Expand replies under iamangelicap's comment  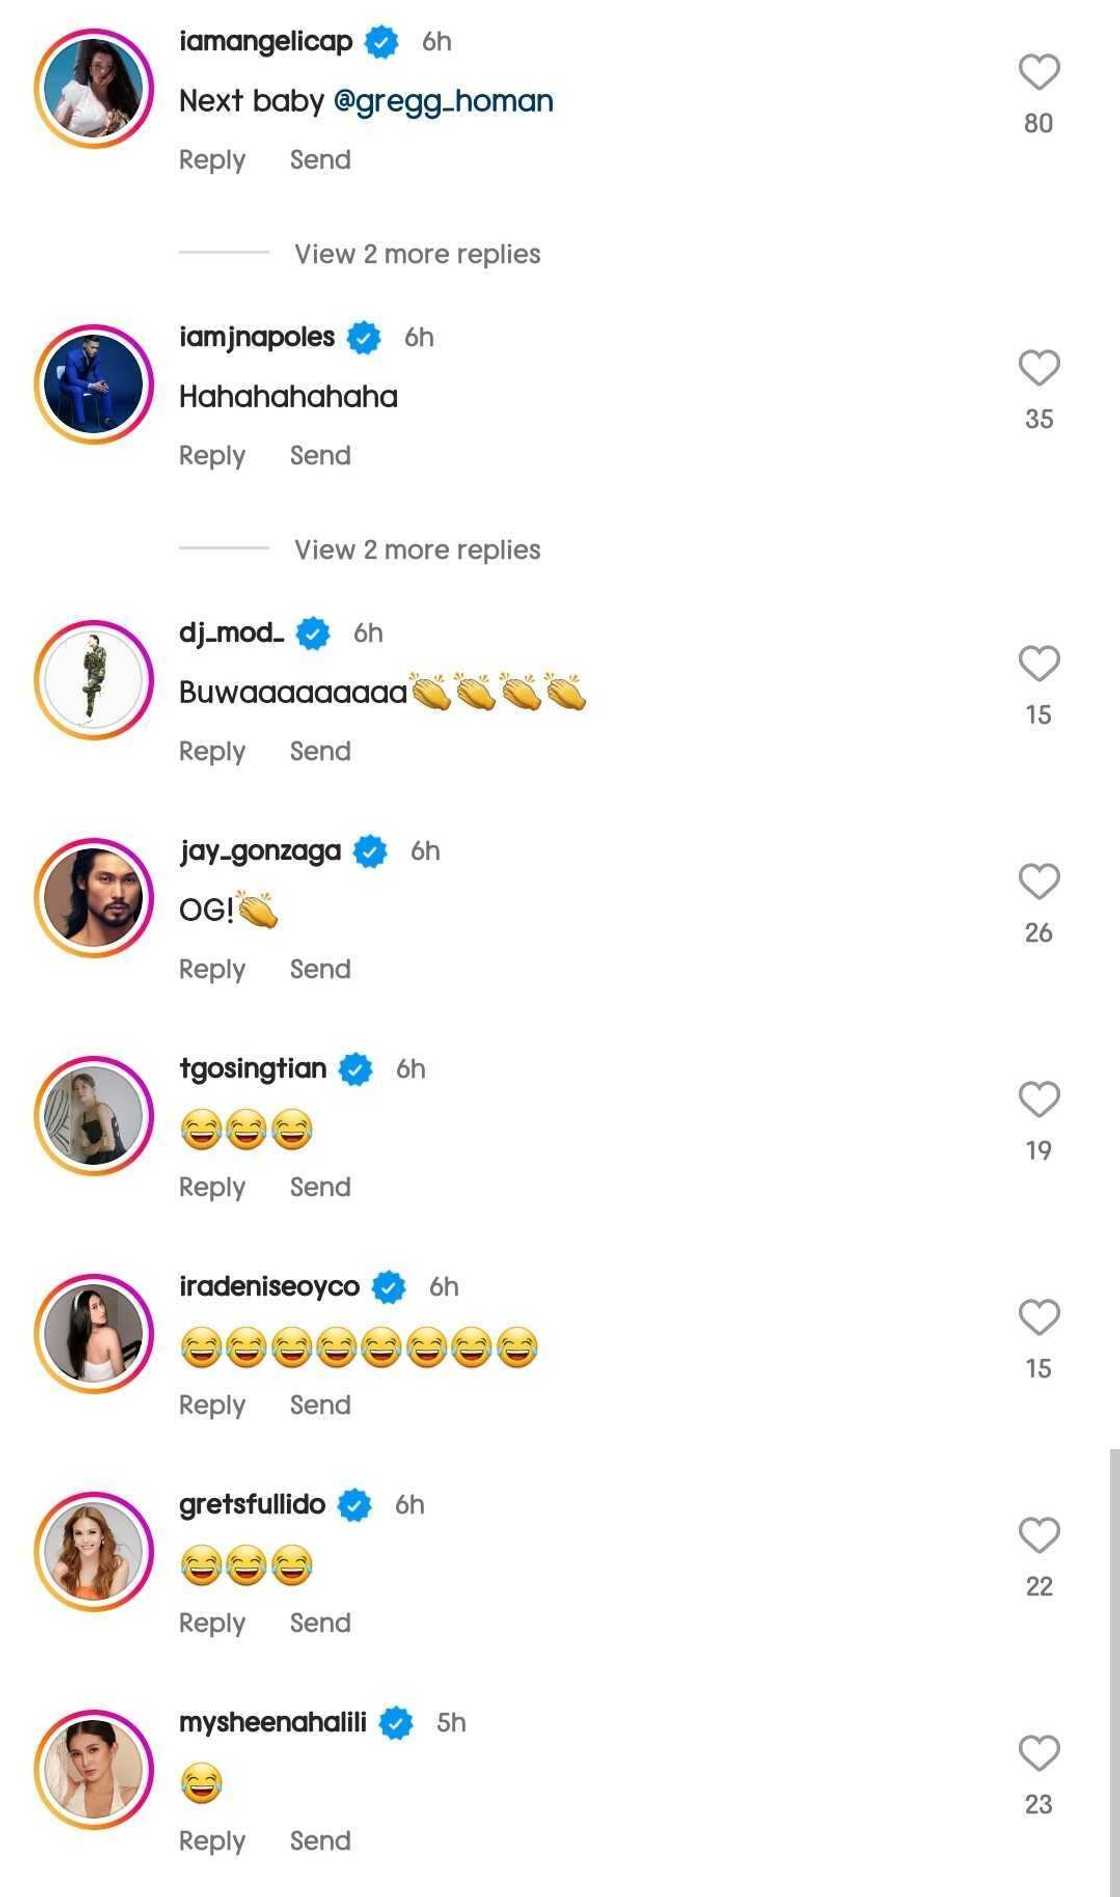pyautogui.click(x=417, y=254)
